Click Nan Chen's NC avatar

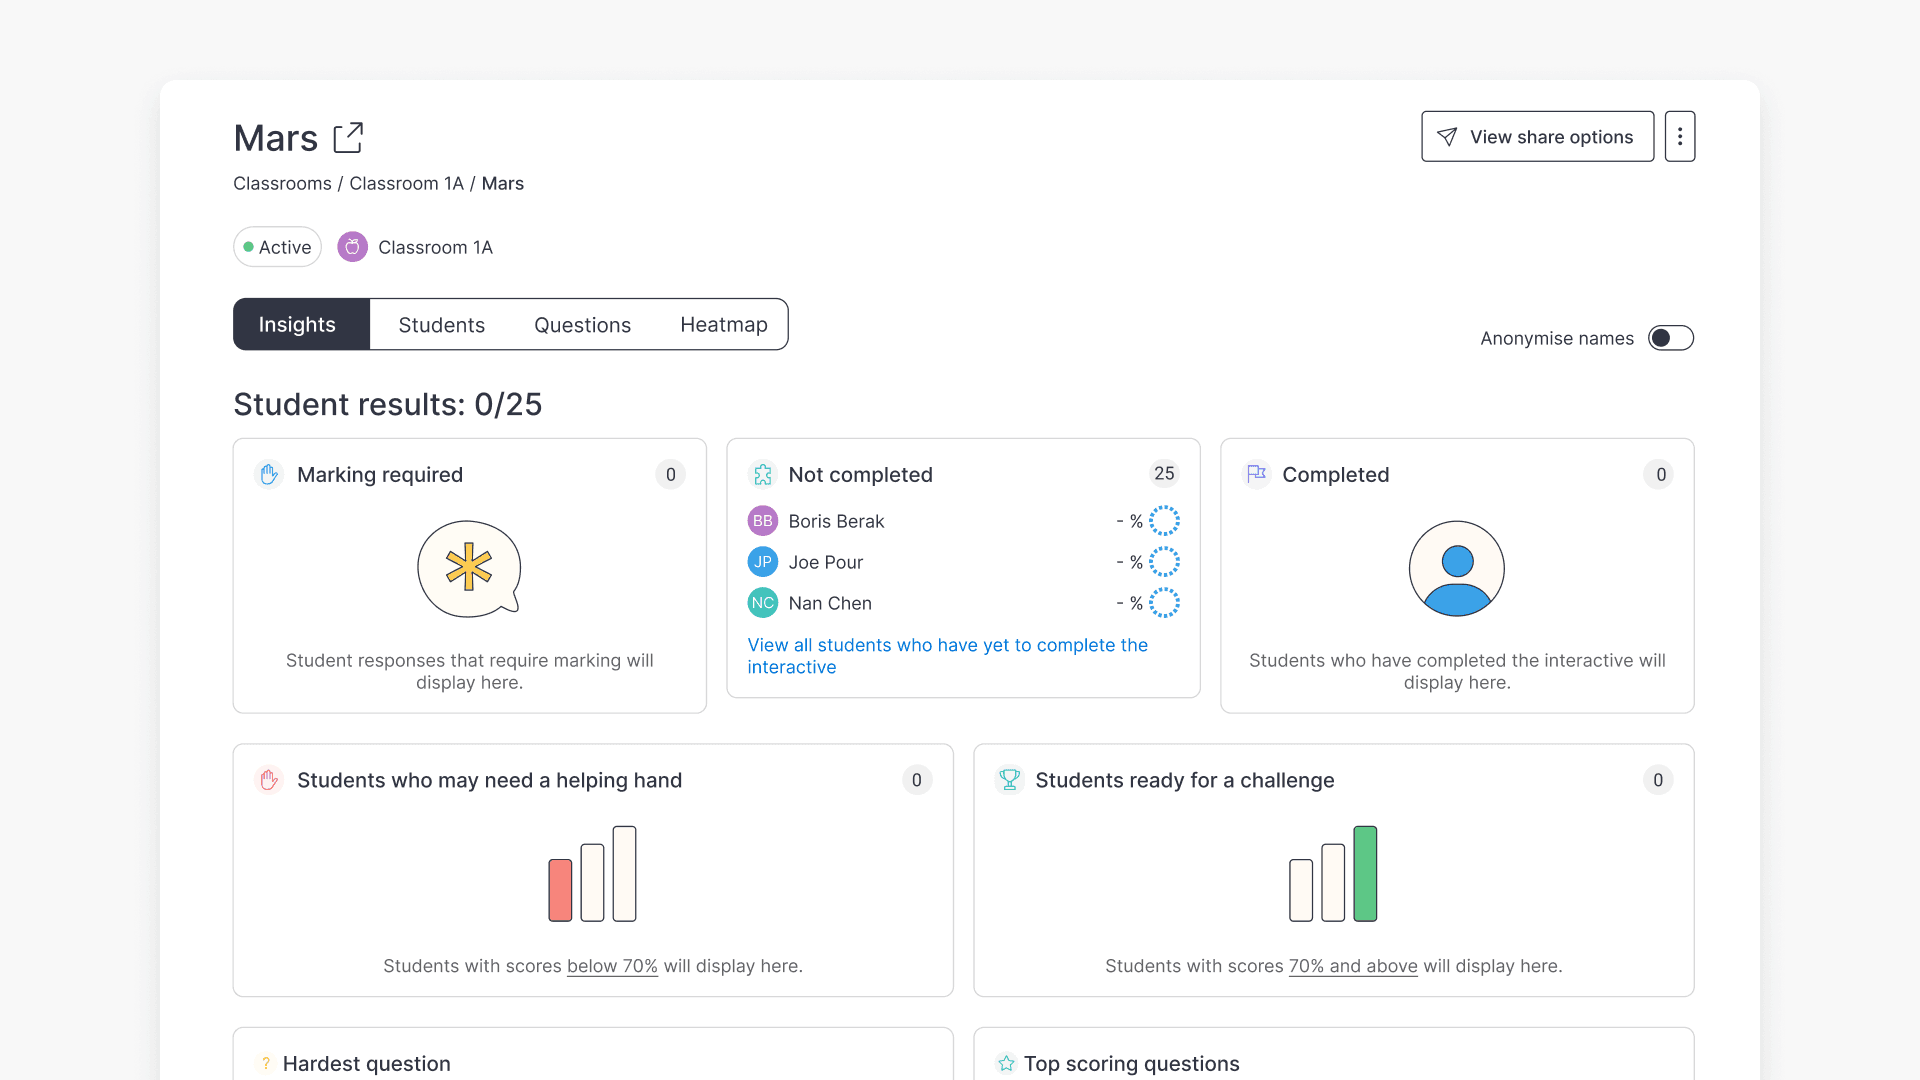(x=763, y=603)
